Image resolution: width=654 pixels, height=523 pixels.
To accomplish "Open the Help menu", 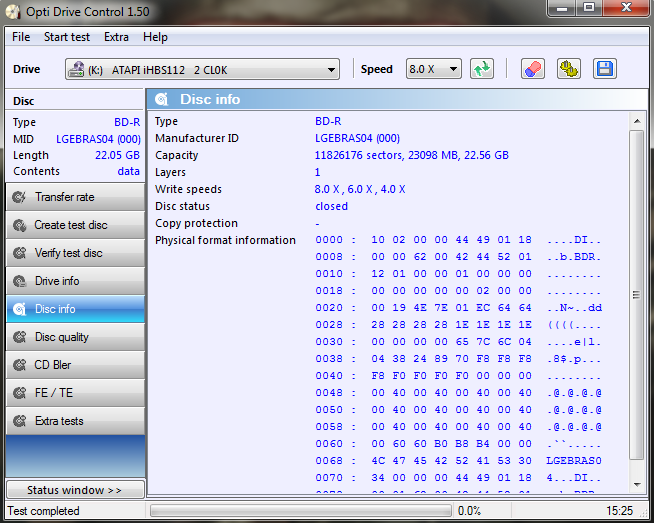I will pos(155,37).
